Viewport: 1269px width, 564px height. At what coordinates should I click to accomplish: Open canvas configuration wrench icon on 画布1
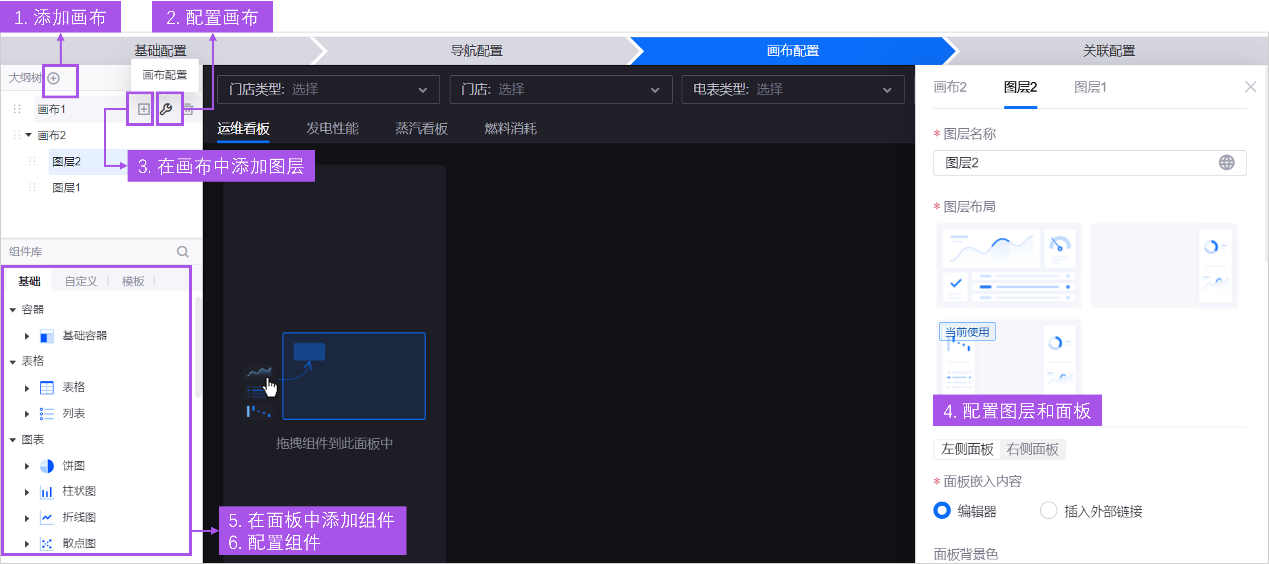pos(167,109)
